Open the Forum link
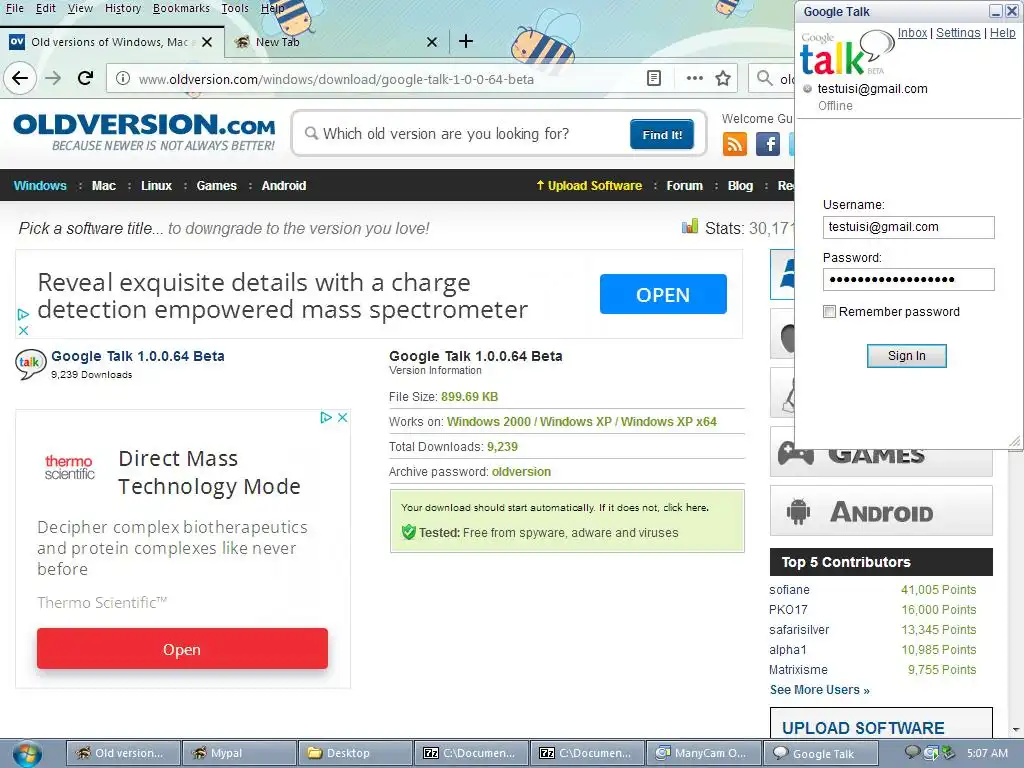Viewport: 1024px width, 768px height. coord(684,185)
